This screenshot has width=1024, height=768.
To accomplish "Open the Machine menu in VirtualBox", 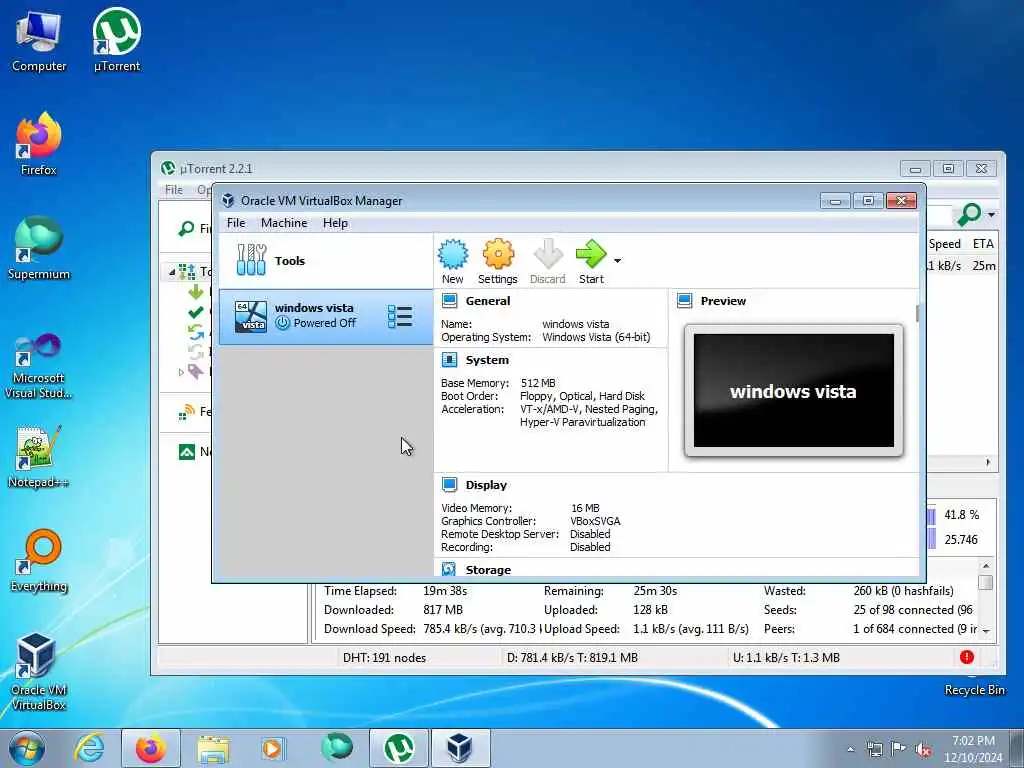I will pyautogui.click(x=284, y=223).
